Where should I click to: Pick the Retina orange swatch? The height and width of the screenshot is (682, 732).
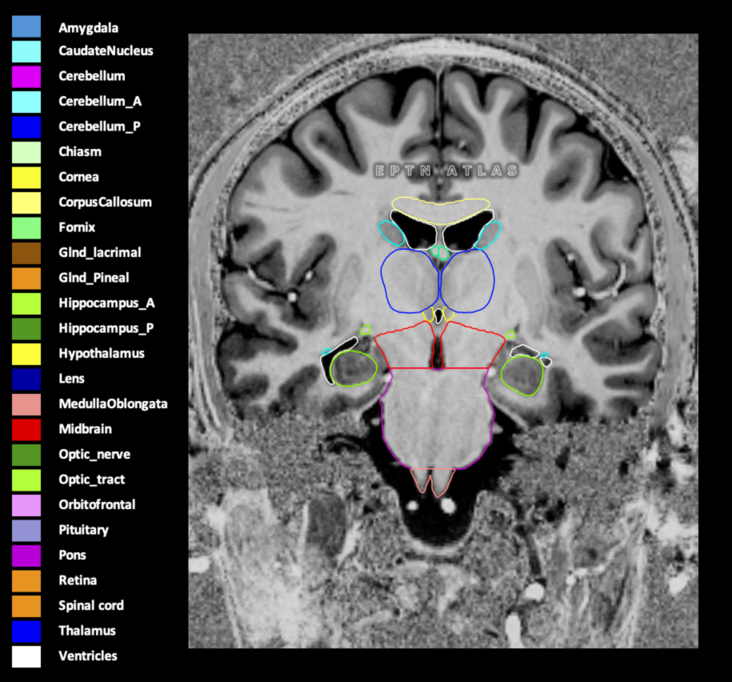click(x=26, y=581)
